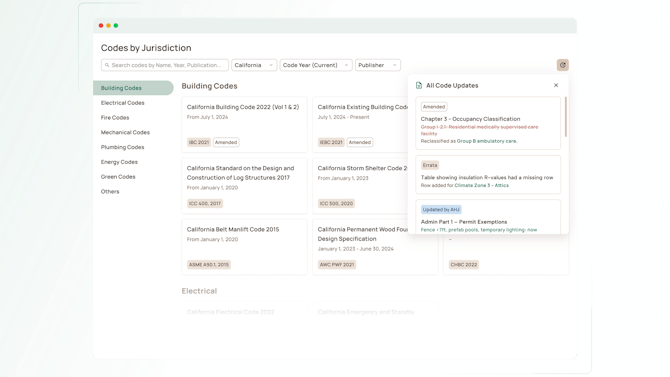Click the Electrical section heading
The width and height of the screenshot is (670, 377).
point(199,291)
